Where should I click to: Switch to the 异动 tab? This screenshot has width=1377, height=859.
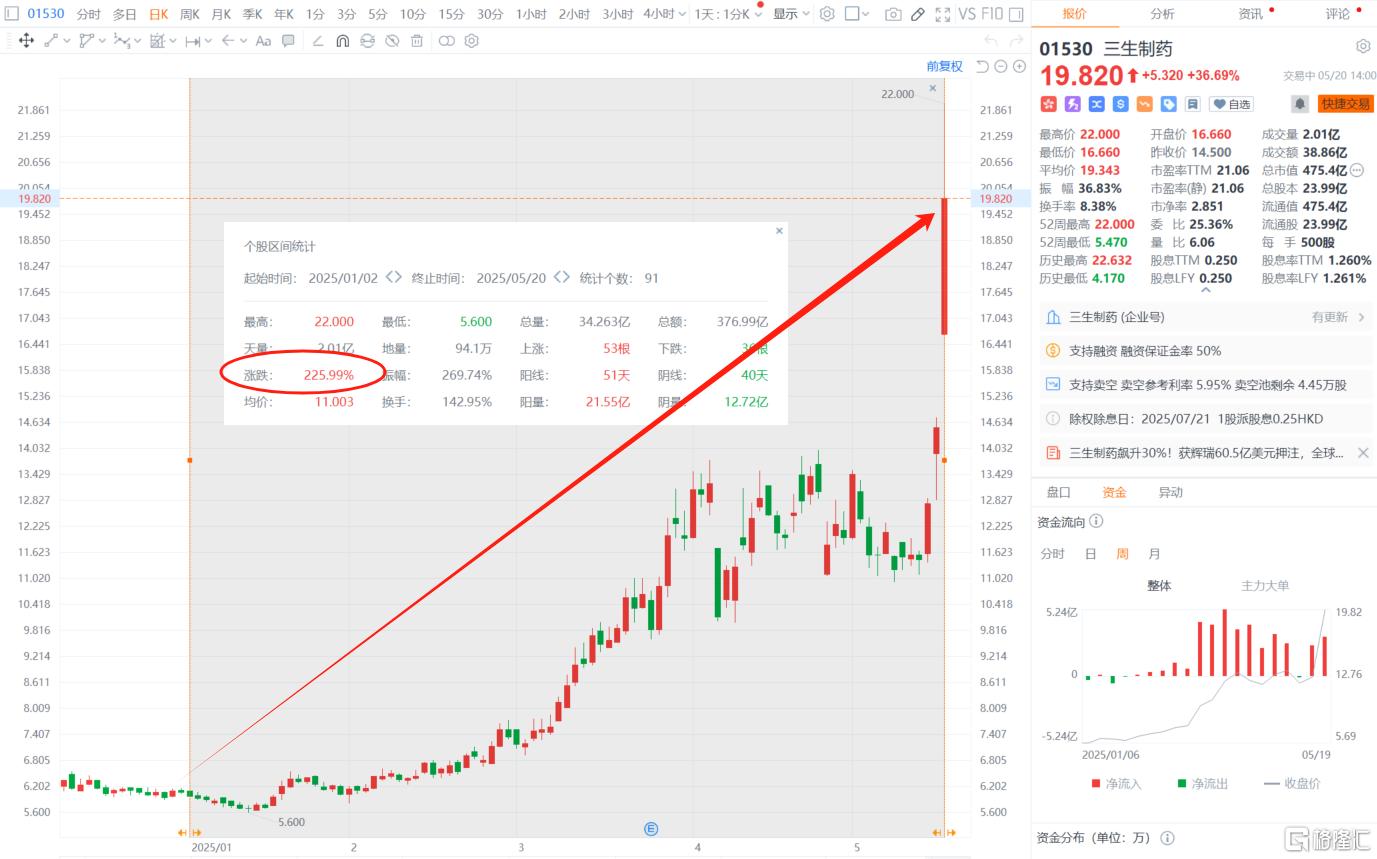[x=1170, y=492]
